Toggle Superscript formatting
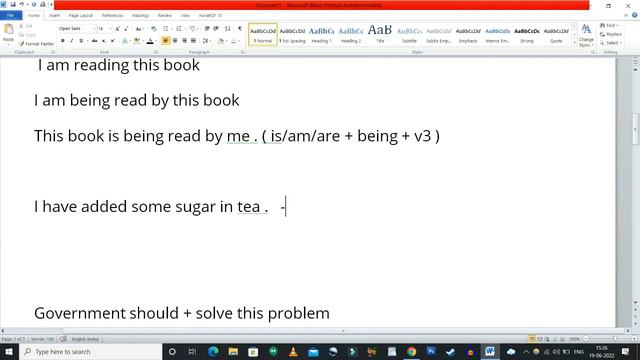The image size is (640, 360). (113, 41)
